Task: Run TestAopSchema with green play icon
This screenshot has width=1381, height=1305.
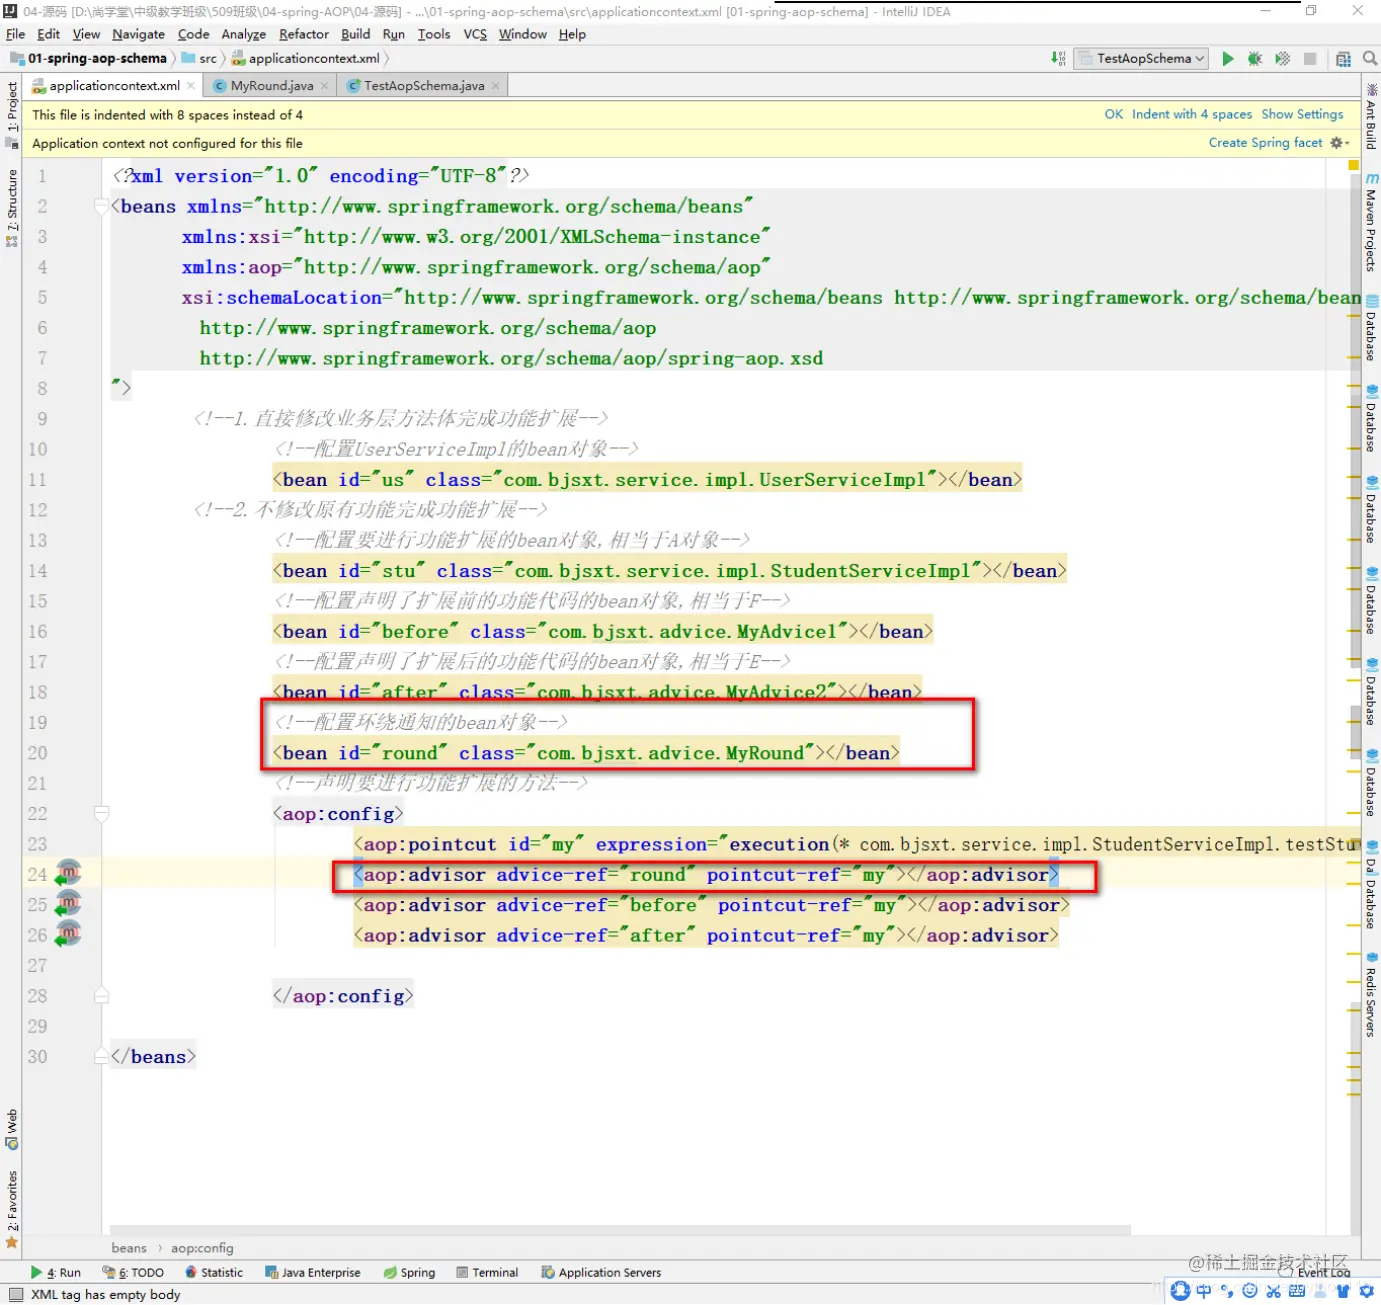Action: click(1228, 59)
